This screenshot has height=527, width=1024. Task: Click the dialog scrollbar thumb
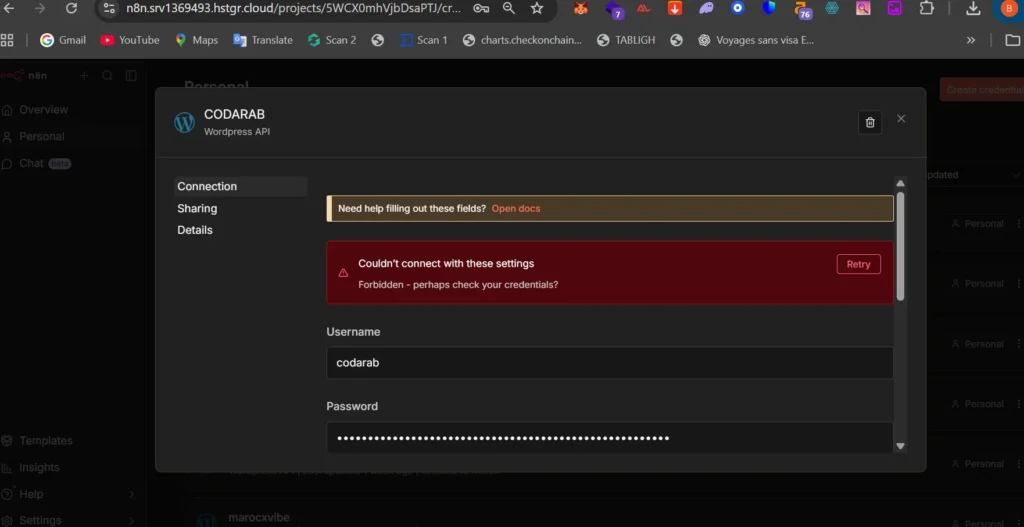(900, 246)
